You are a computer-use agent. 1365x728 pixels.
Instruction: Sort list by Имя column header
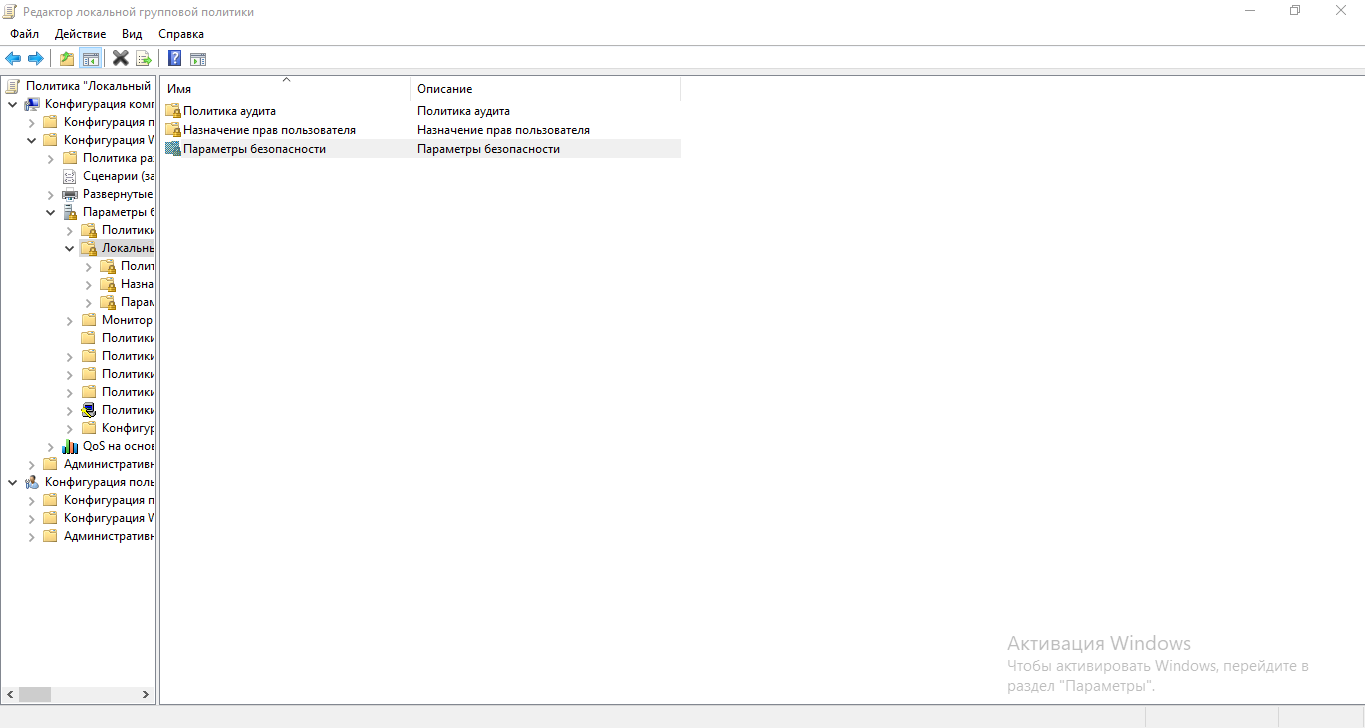[x=285, y=89]
